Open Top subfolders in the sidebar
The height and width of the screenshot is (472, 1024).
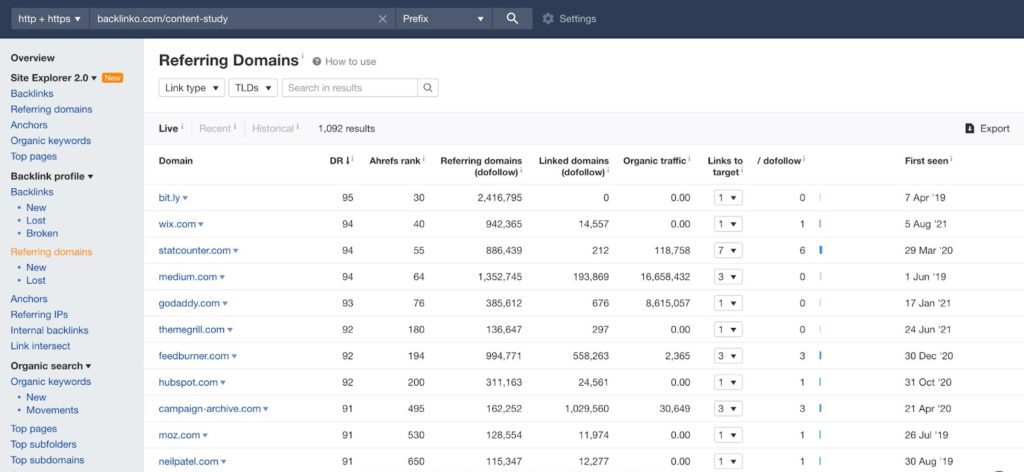[43, 445]
